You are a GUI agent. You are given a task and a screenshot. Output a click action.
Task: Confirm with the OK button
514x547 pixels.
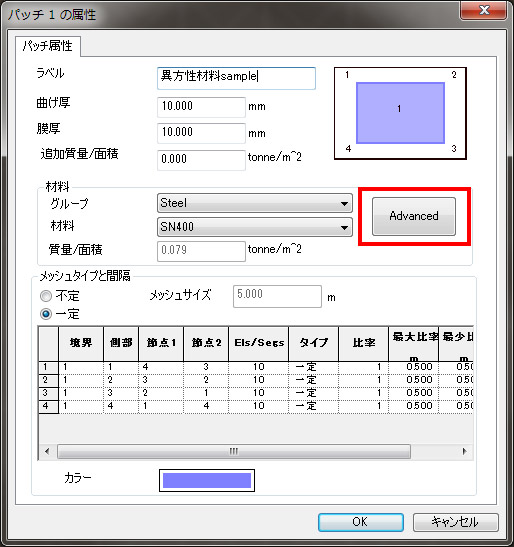(360, 522)
